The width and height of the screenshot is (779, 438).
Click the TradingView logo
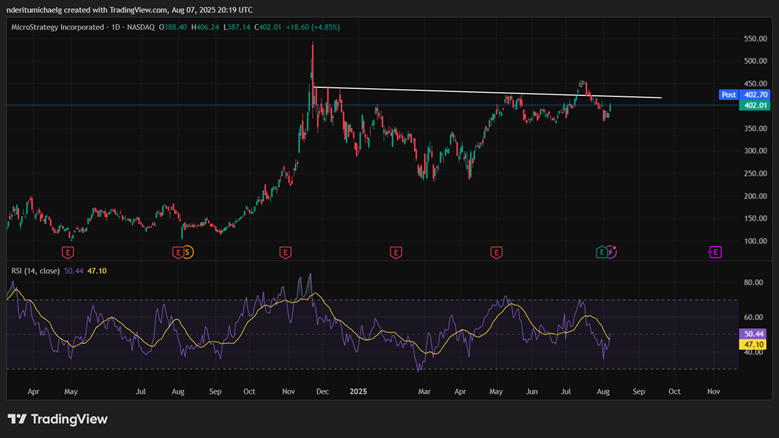57,419
